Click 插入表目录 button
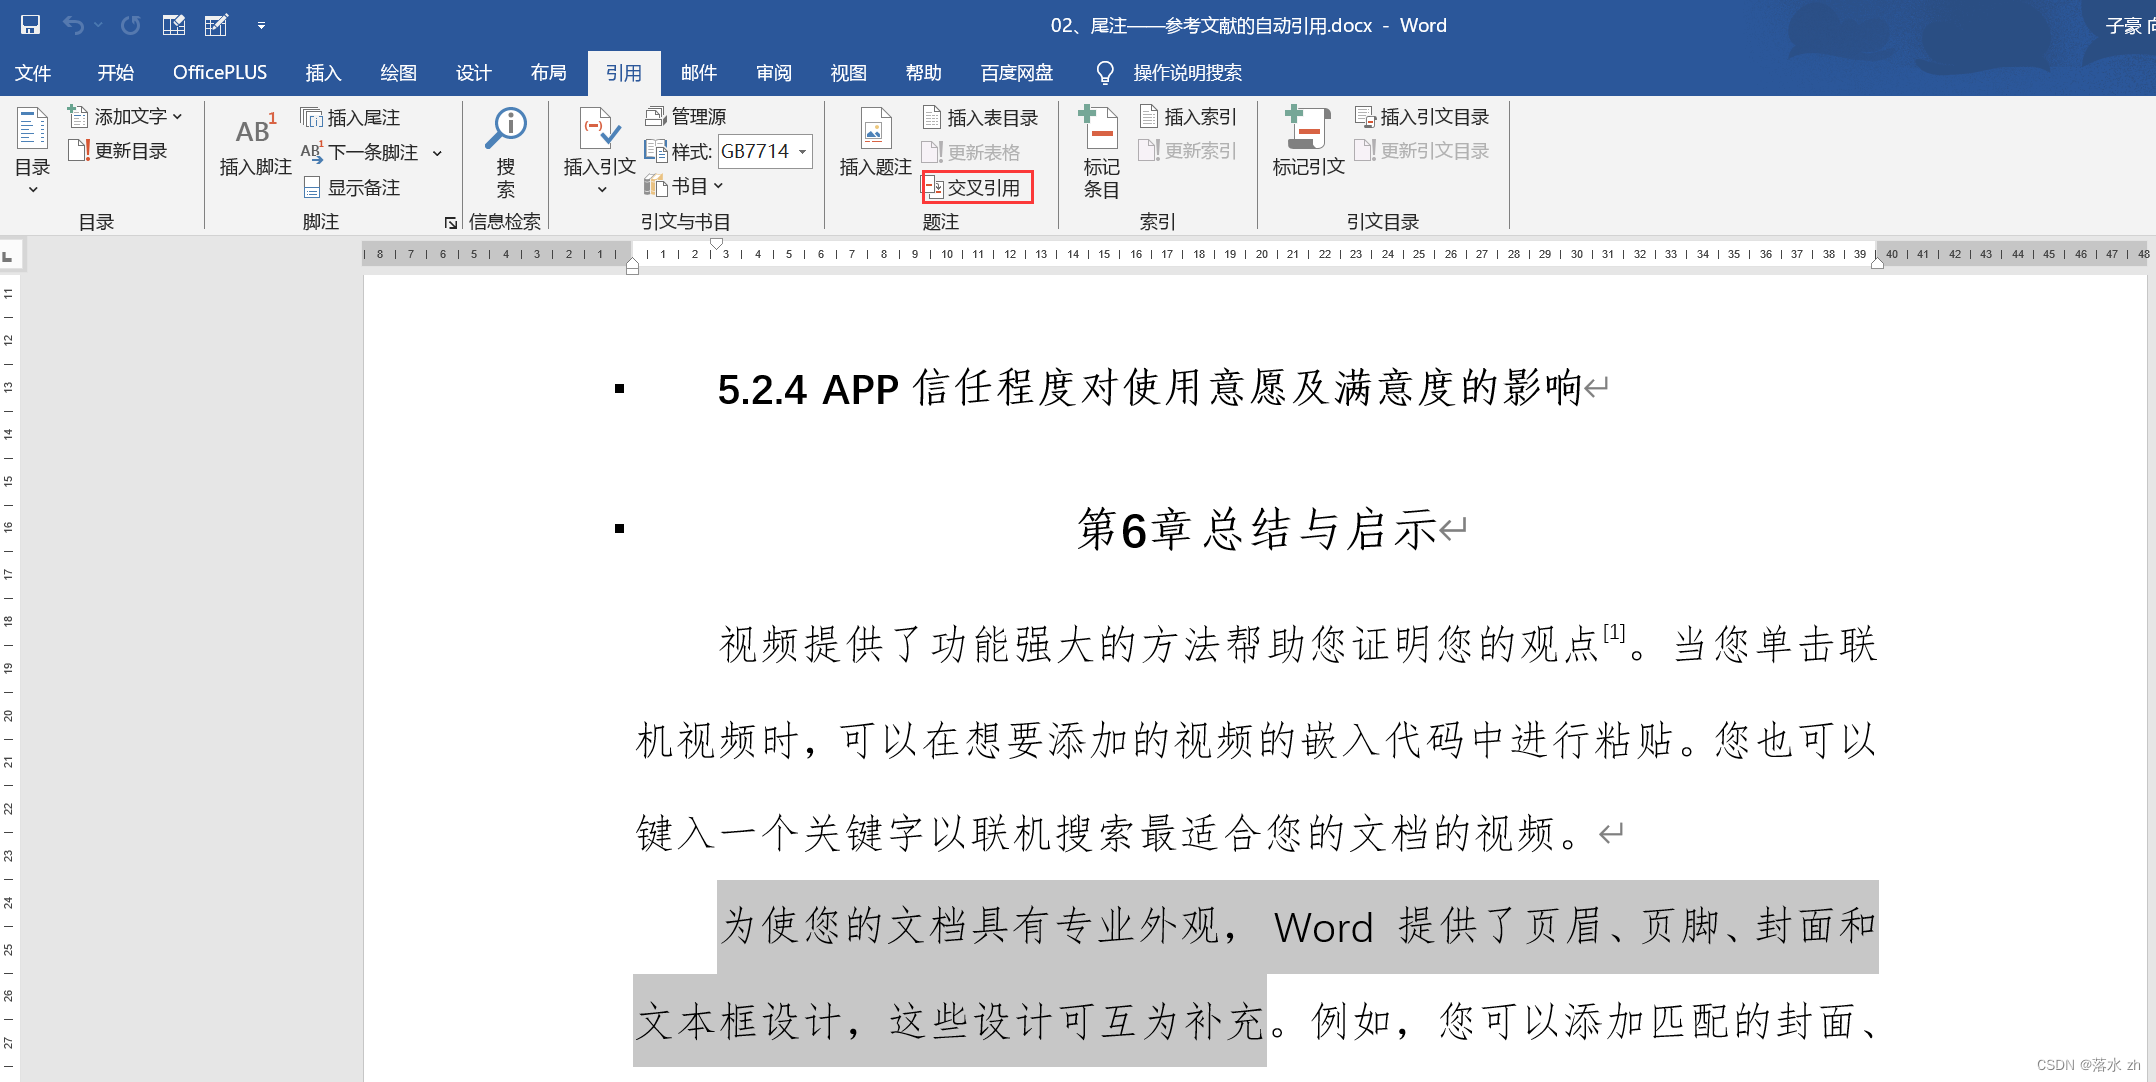The height and width of the screenshot is (1082, 2156). click(980, 118)
